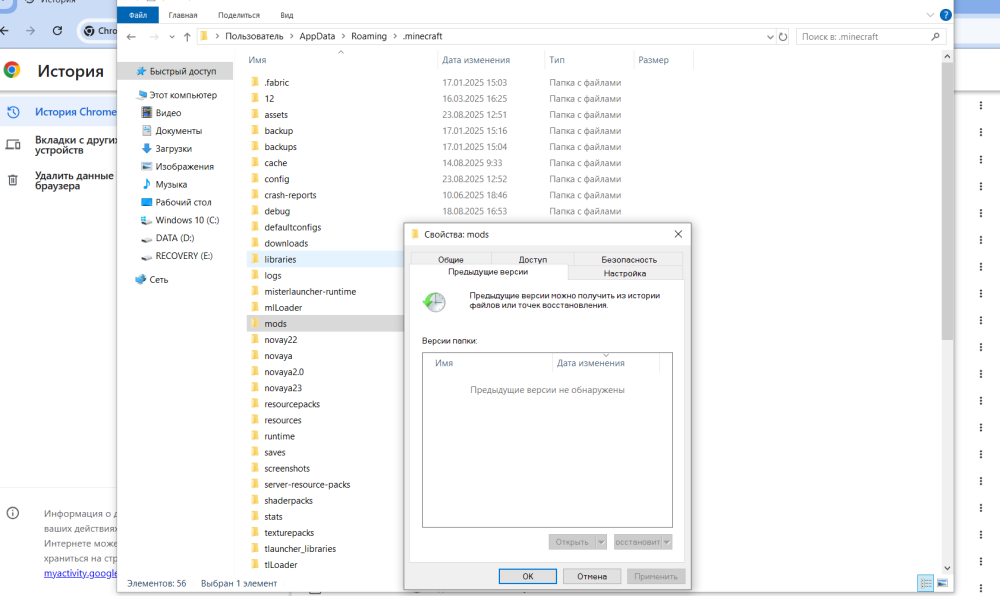Select Network in the navigation pane
The width and height of the screenshot is (1000, 596).
pos(152,280)
